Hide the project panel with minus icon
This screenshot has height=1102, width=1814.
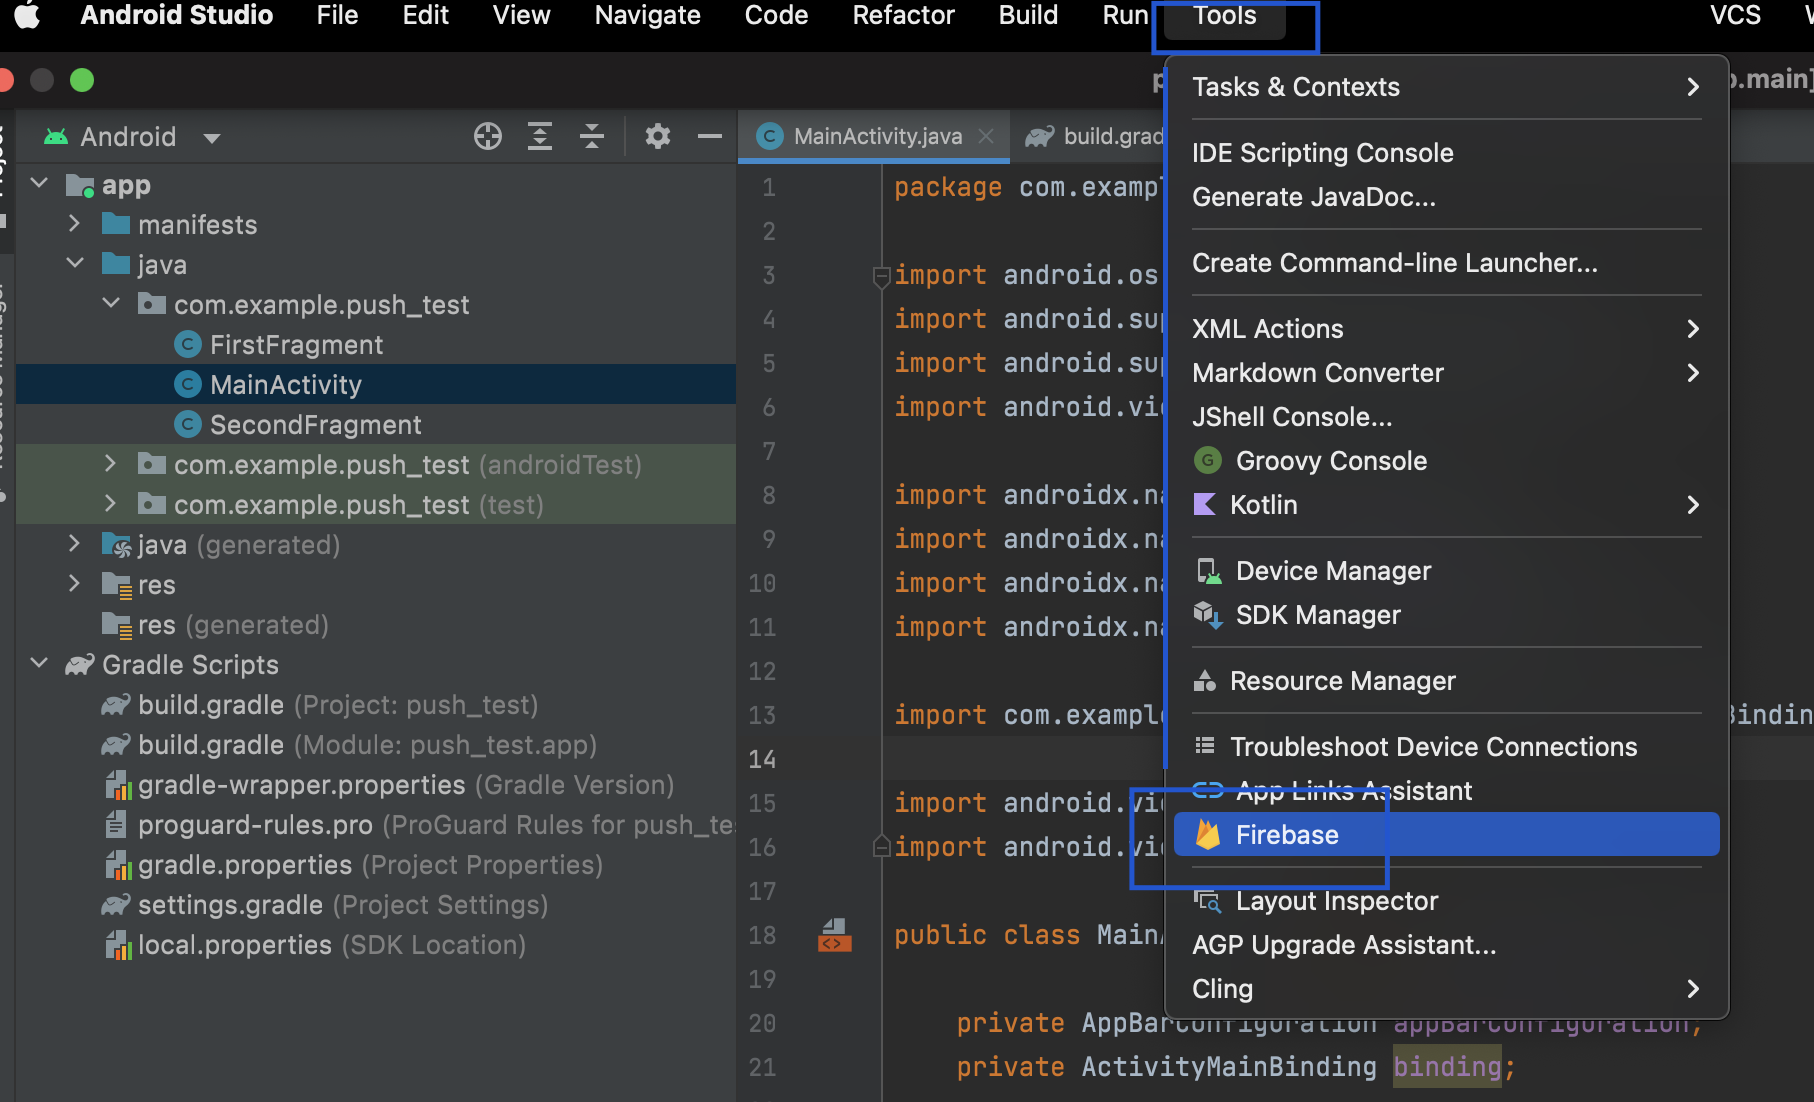pos(710,136)
